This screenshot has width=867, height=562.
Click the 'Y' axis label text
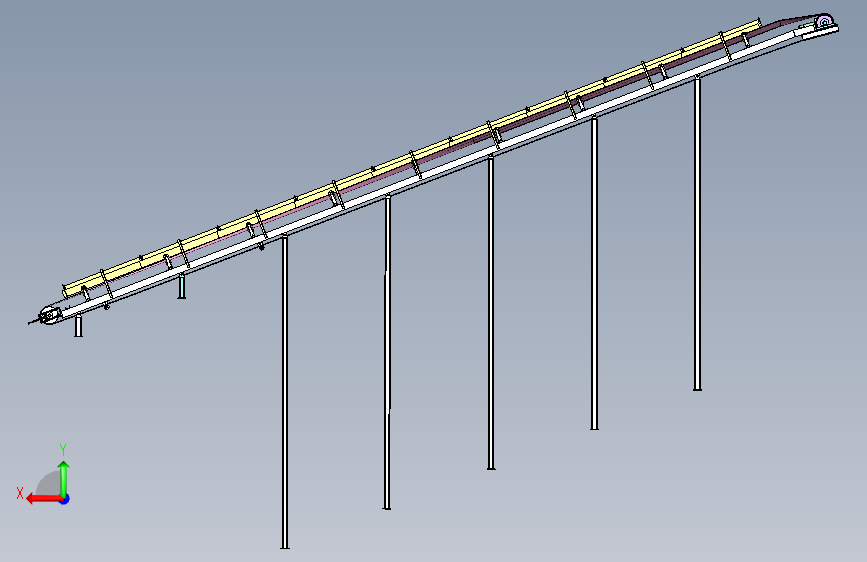click(63, 449)
